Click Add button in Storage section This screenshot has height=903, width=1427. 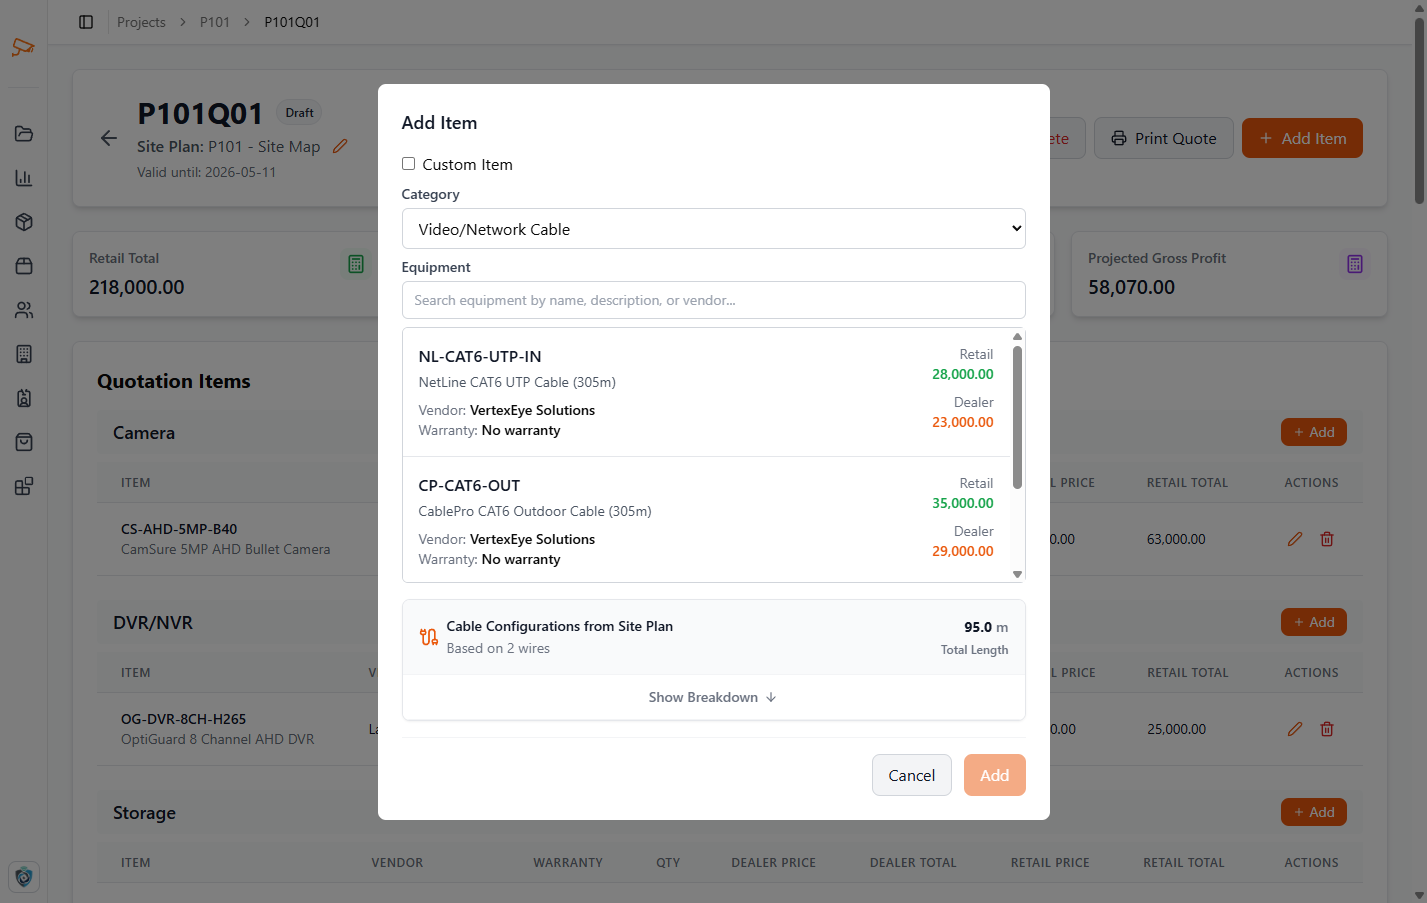click(1314, 812)
